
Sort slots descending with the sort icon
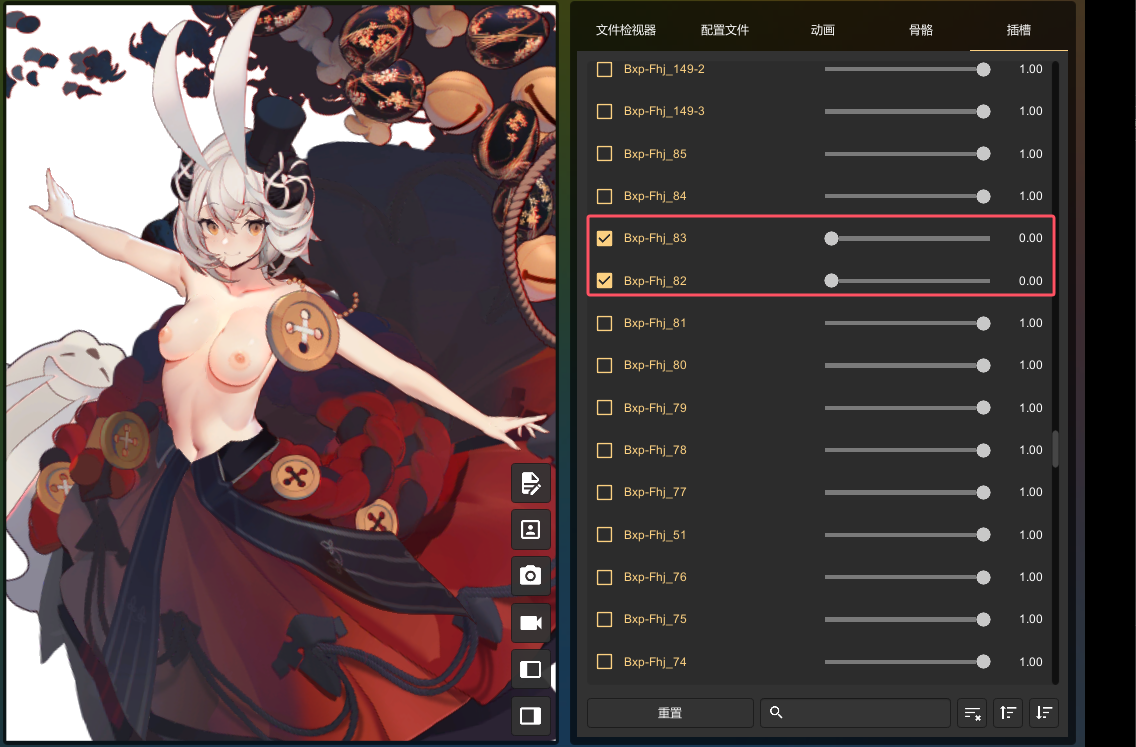(1043, 713)
